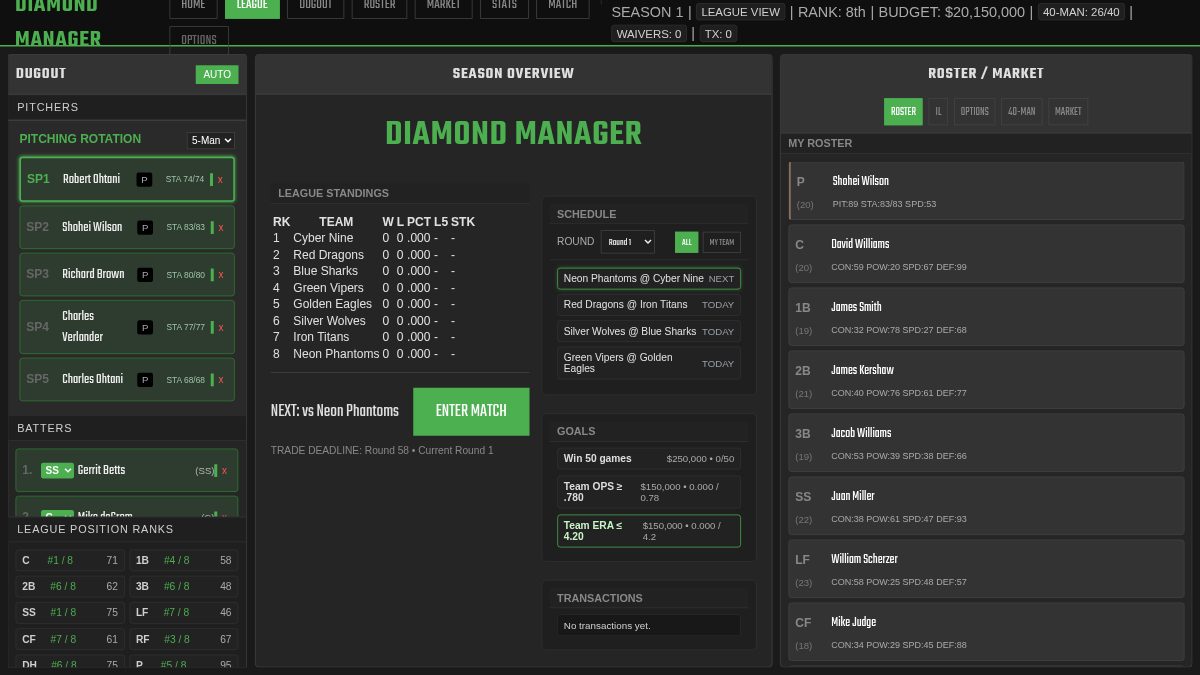The width and height of the screenshot is (1200, 675).
Task: Click the RF #3 / 8 position rank
Action: [184, 640]
